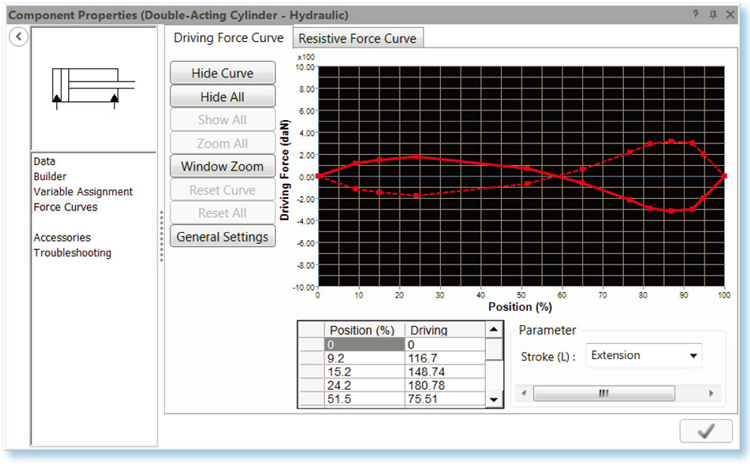Confirm changes with the checkmark button
750x464 pixels.
point(706,431)
